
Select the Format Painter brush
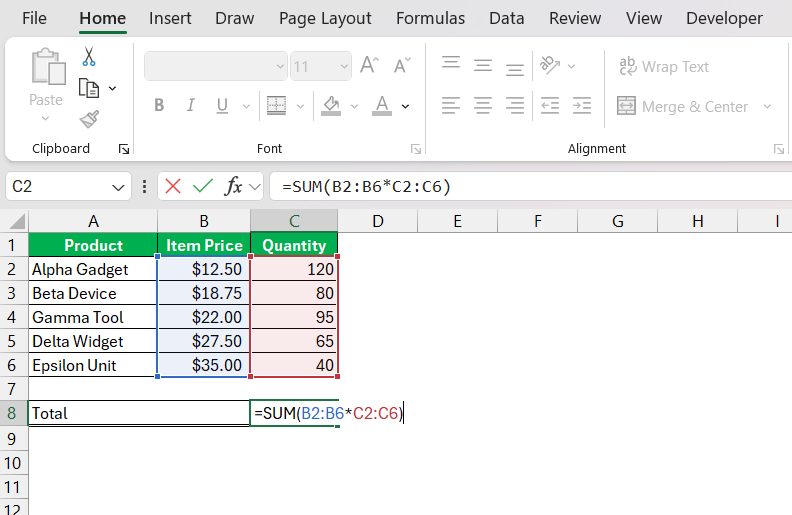pyautogui.click(x=89, y=120)
